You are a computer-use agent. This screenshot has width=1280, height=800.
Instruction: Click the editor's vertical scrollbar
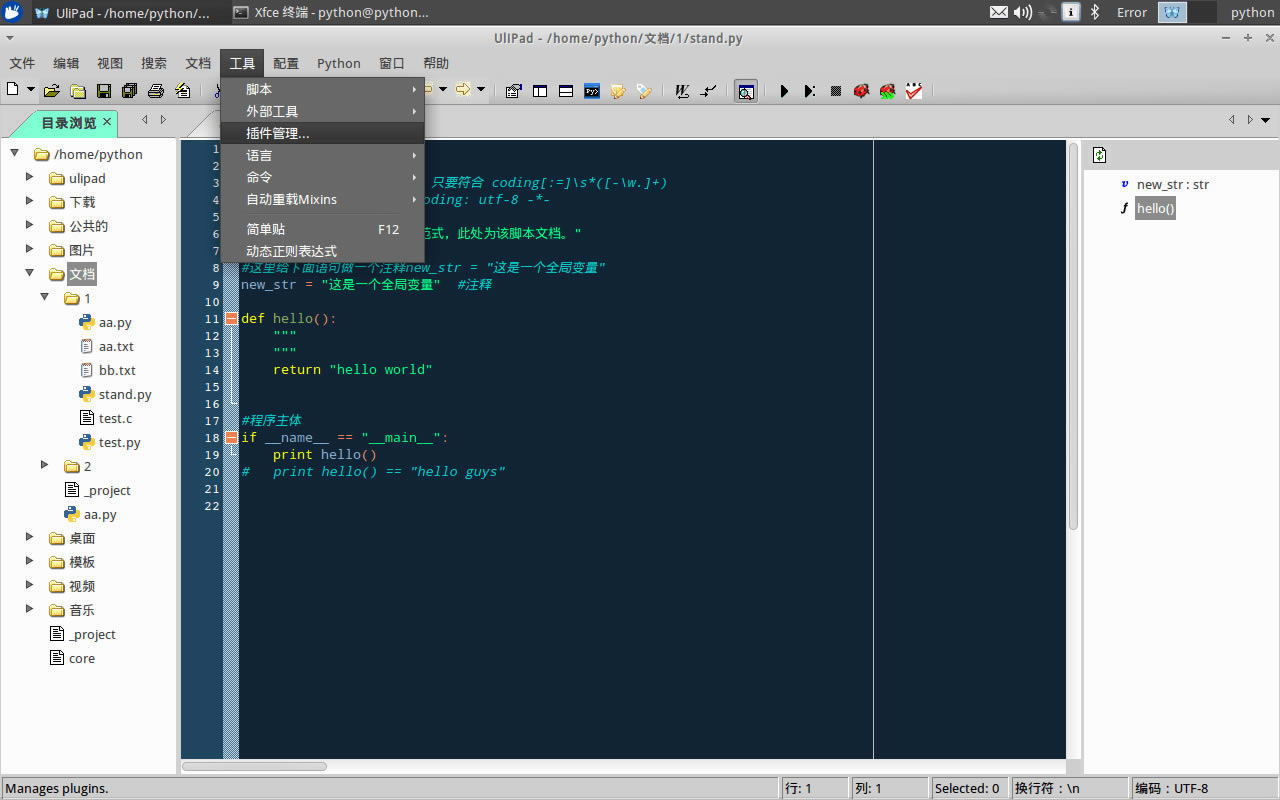(1073, 335)
